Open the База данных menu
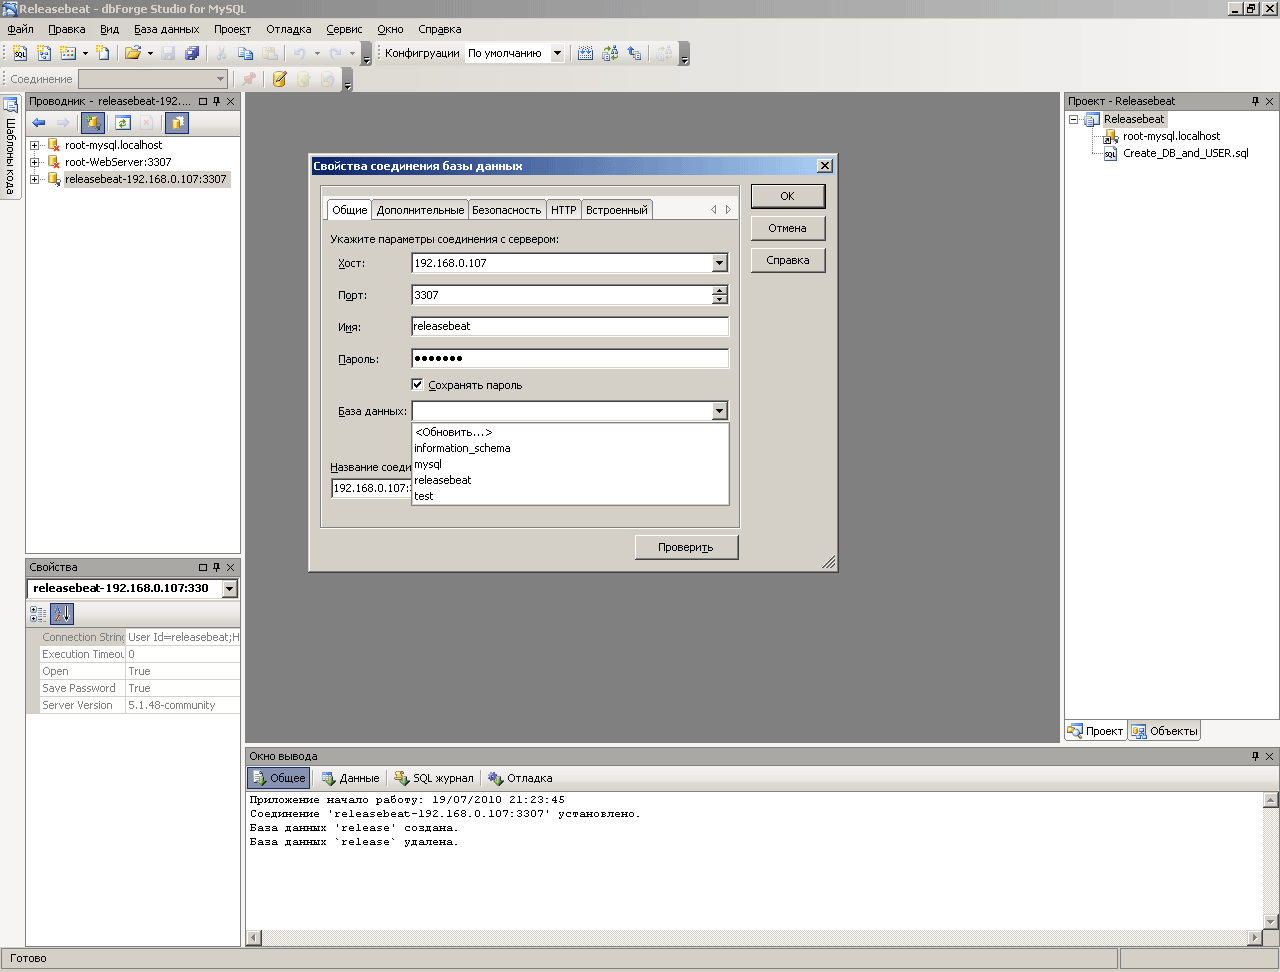Viewport: 1280px width, 972px height. coord(167,29)
